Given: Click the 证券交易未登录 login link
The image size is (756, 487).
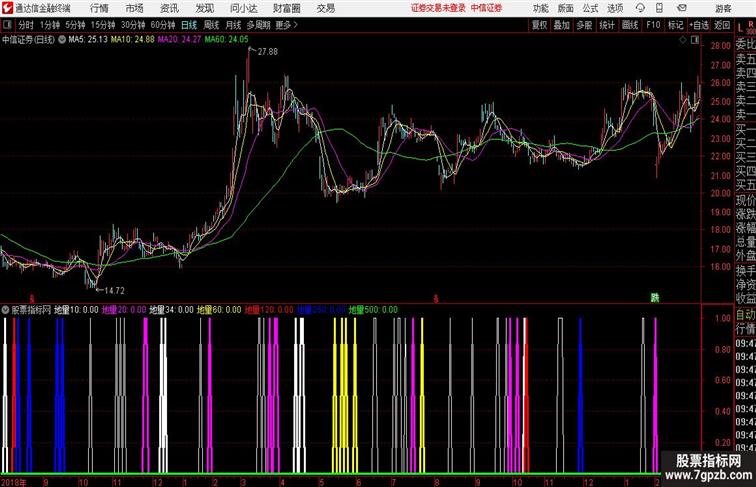Looking at the screenshot, I should click(x=438, y=8).
